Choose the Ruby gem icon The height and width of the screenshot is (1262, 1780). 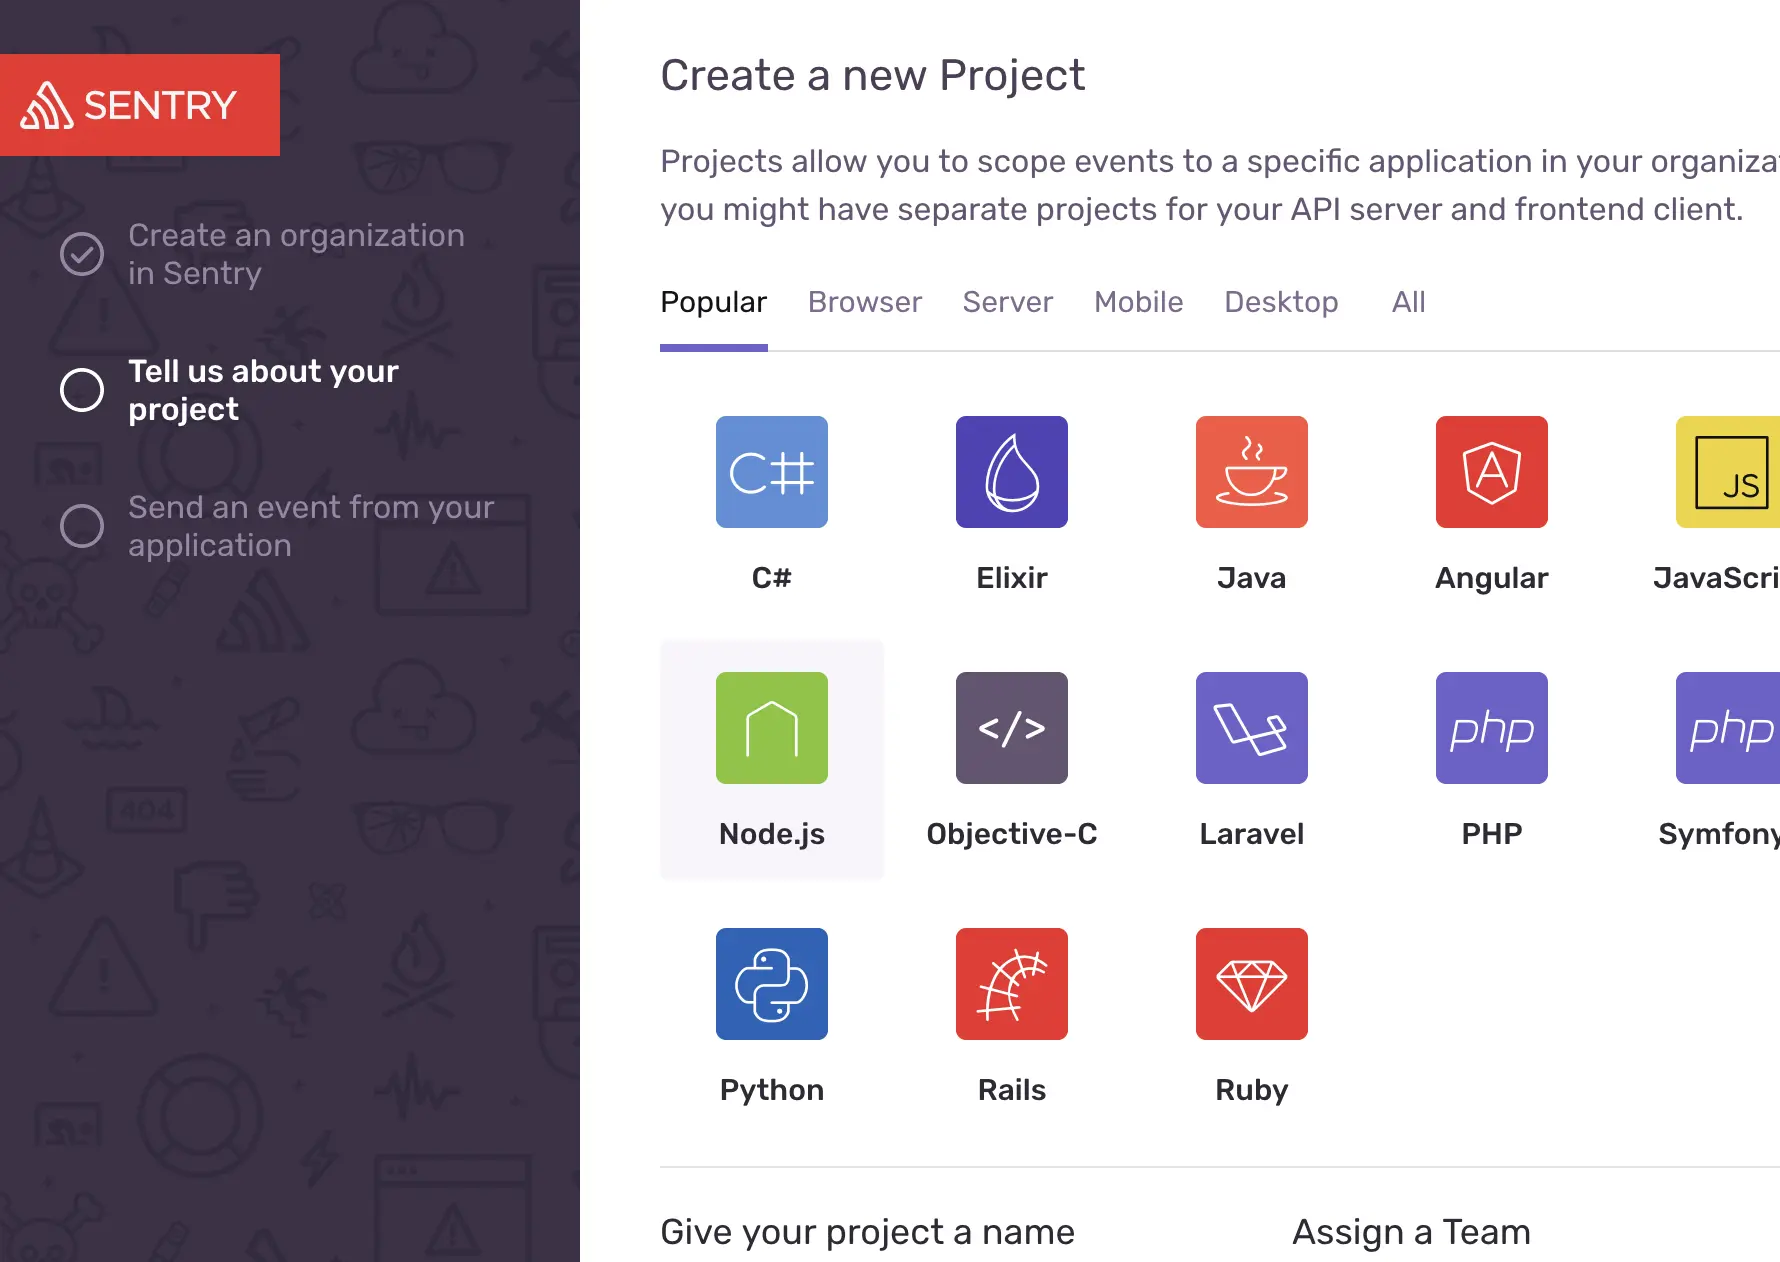tap(1252, 984)
